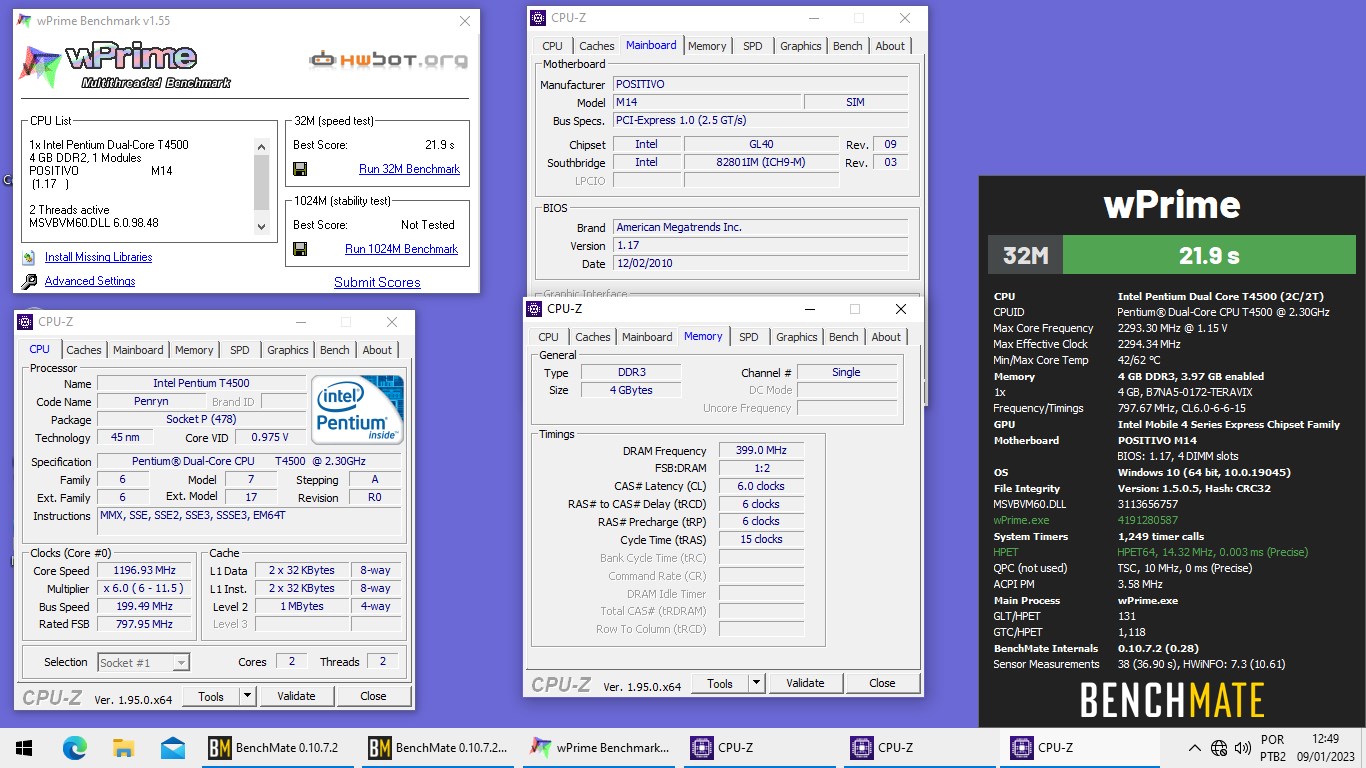Click the save icon beside Run 32M Benchmark
The width and height of the screenshot is (1366, 768).
coord(300,169)
